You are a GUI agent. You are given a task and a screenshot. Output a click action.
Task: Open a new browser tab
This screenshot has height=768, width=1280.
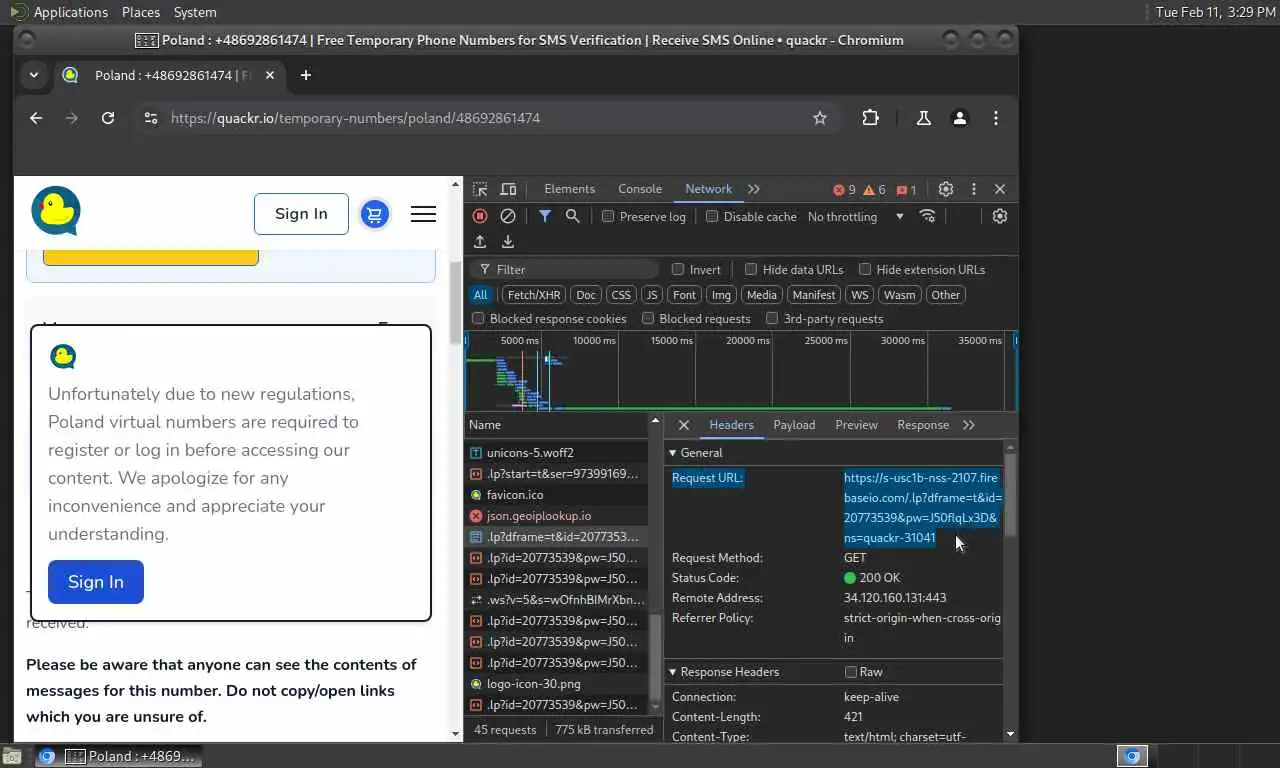point(306,75)
